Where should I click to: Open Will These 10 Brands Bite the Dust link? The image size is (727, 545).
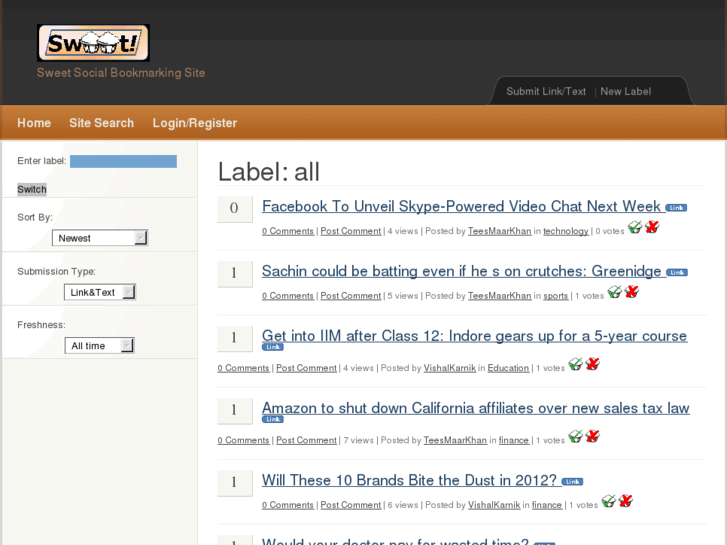tap(409, 480)
